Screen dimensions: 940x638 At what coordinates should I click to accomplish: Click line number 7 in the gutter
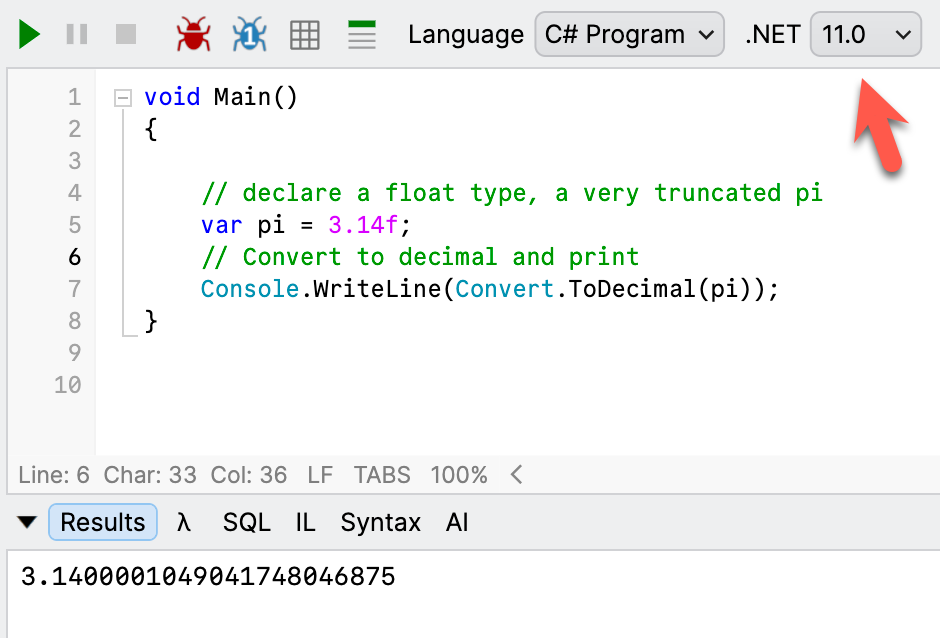tap(74, 289)
